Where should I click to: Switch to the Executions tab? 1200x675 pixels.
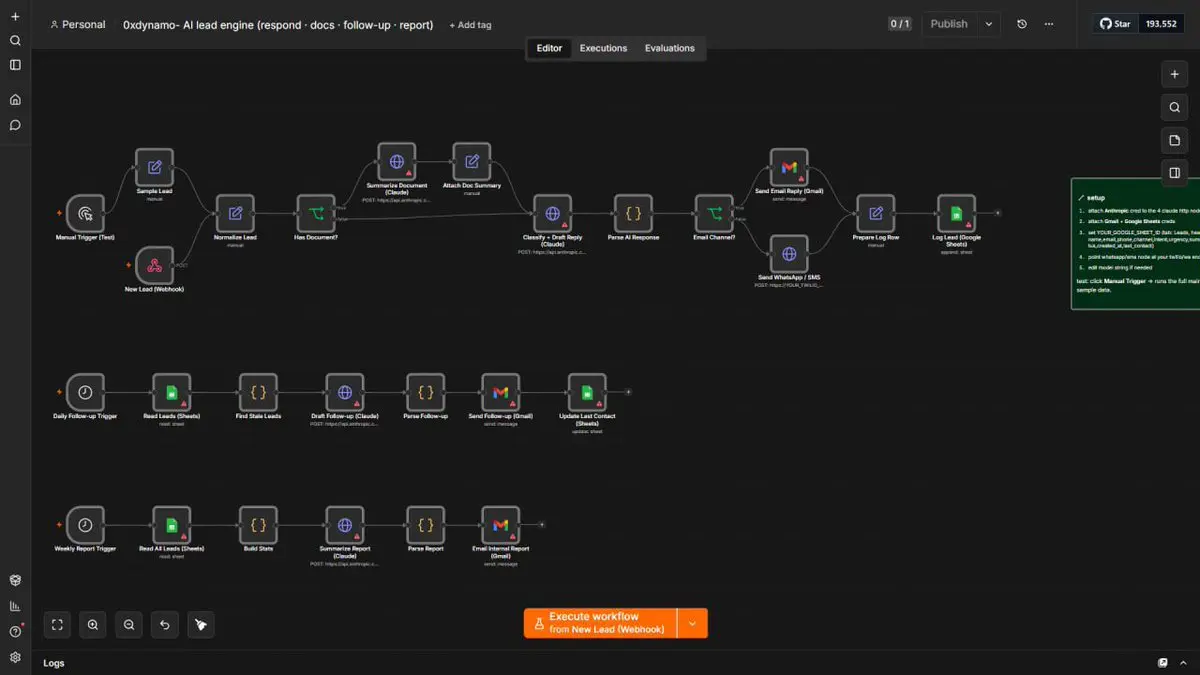[x=603, y=48]
